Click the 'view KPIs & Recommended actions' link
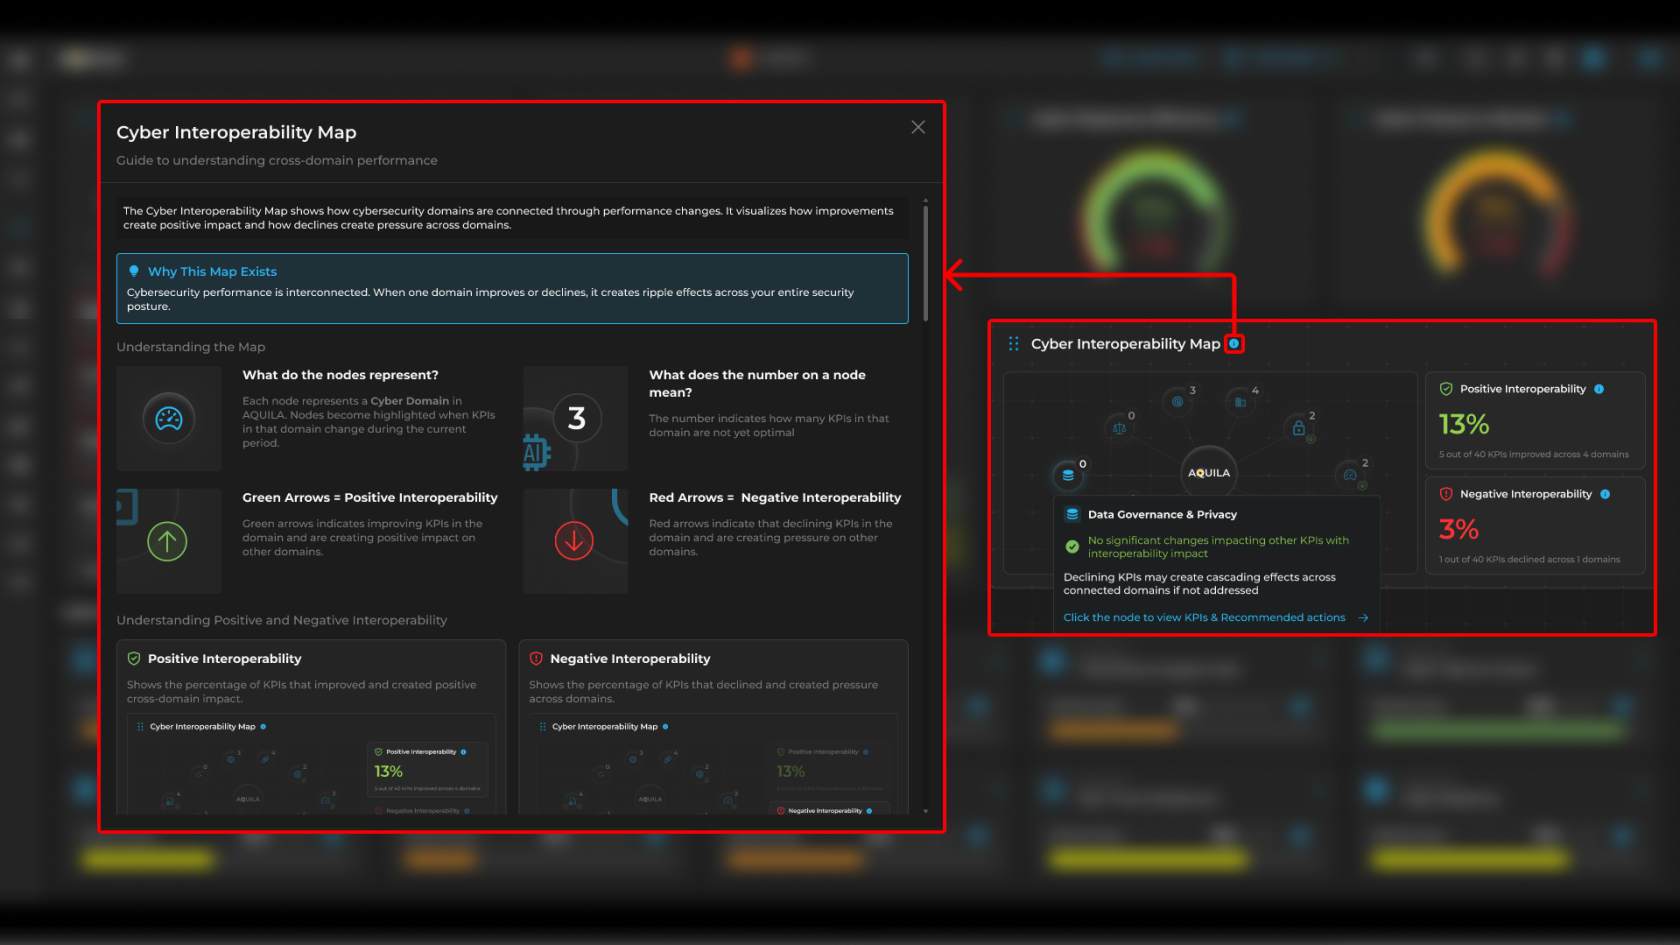 pyautogui.click(x=1204, y=618)
